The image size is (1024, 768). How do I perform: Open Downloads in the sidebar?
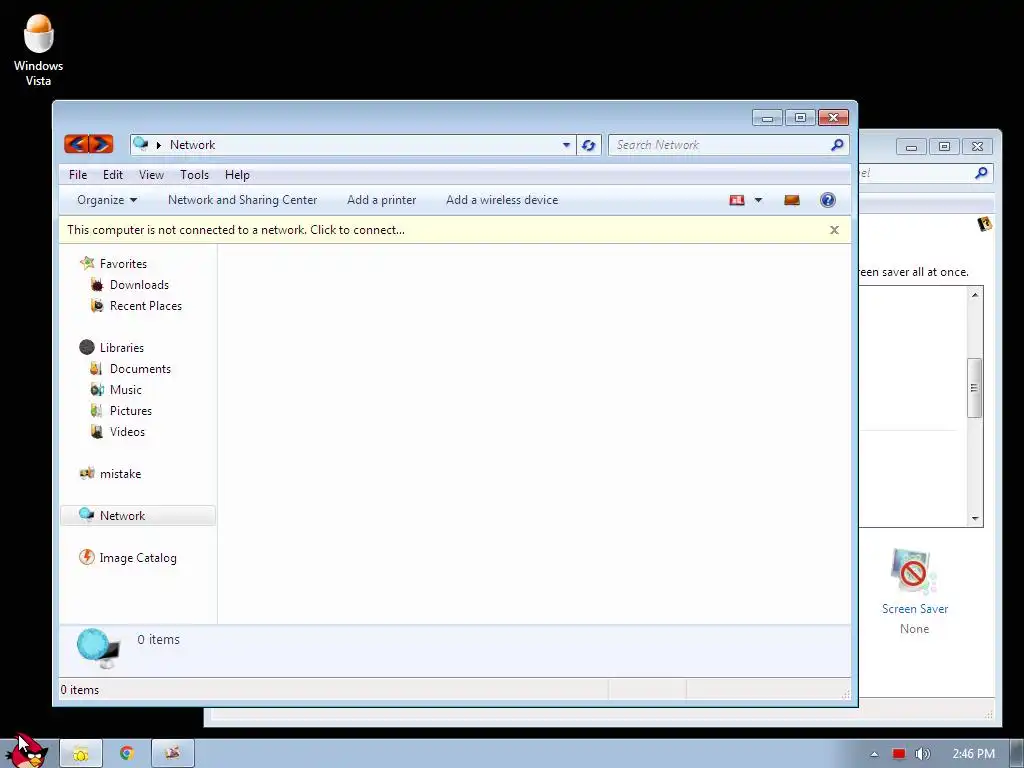coord(139,285)
